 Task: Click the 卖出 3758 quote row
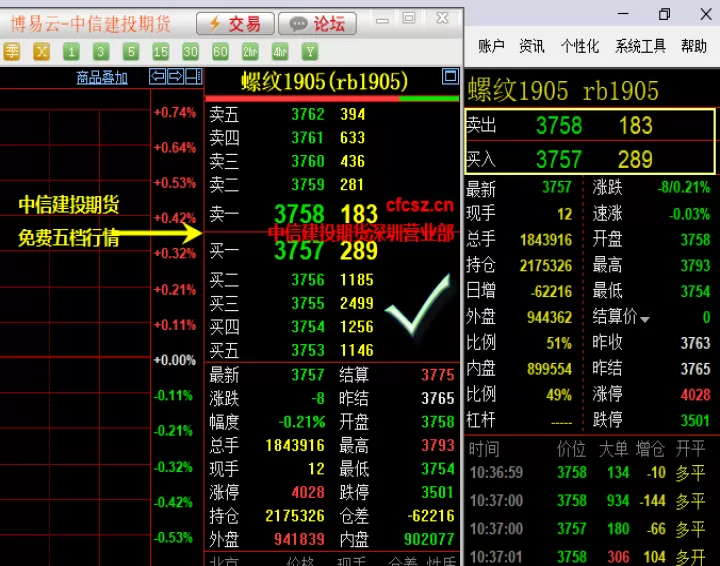[x=590, y=125]
